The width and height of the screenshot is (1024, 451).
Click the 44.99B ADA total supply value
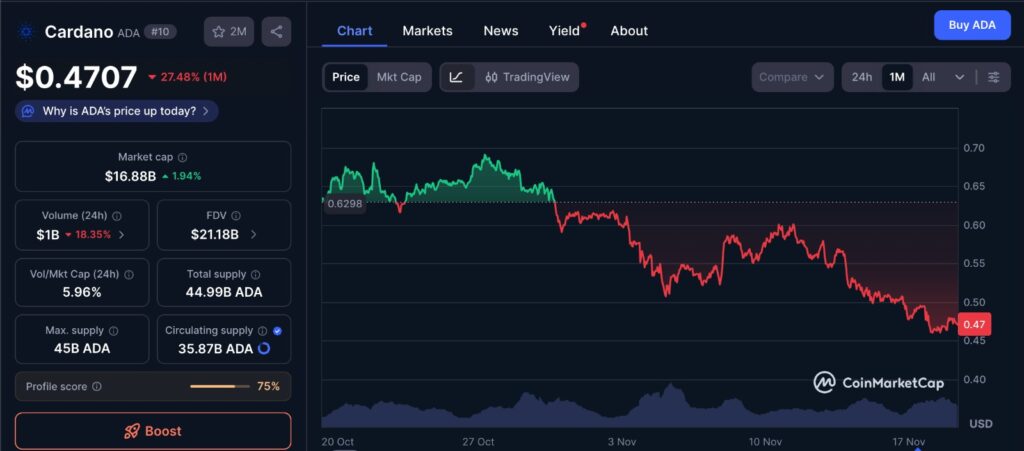224,292
